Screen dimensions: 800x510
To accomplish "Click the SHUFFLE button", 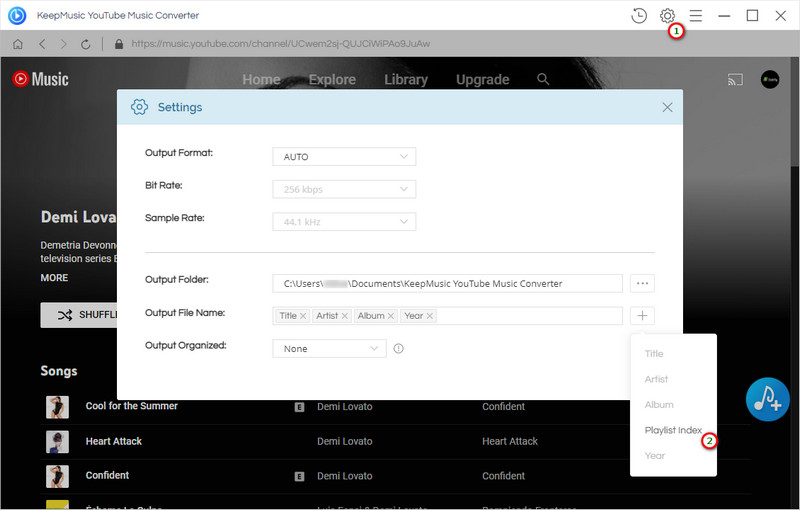I will pos(79,315).
